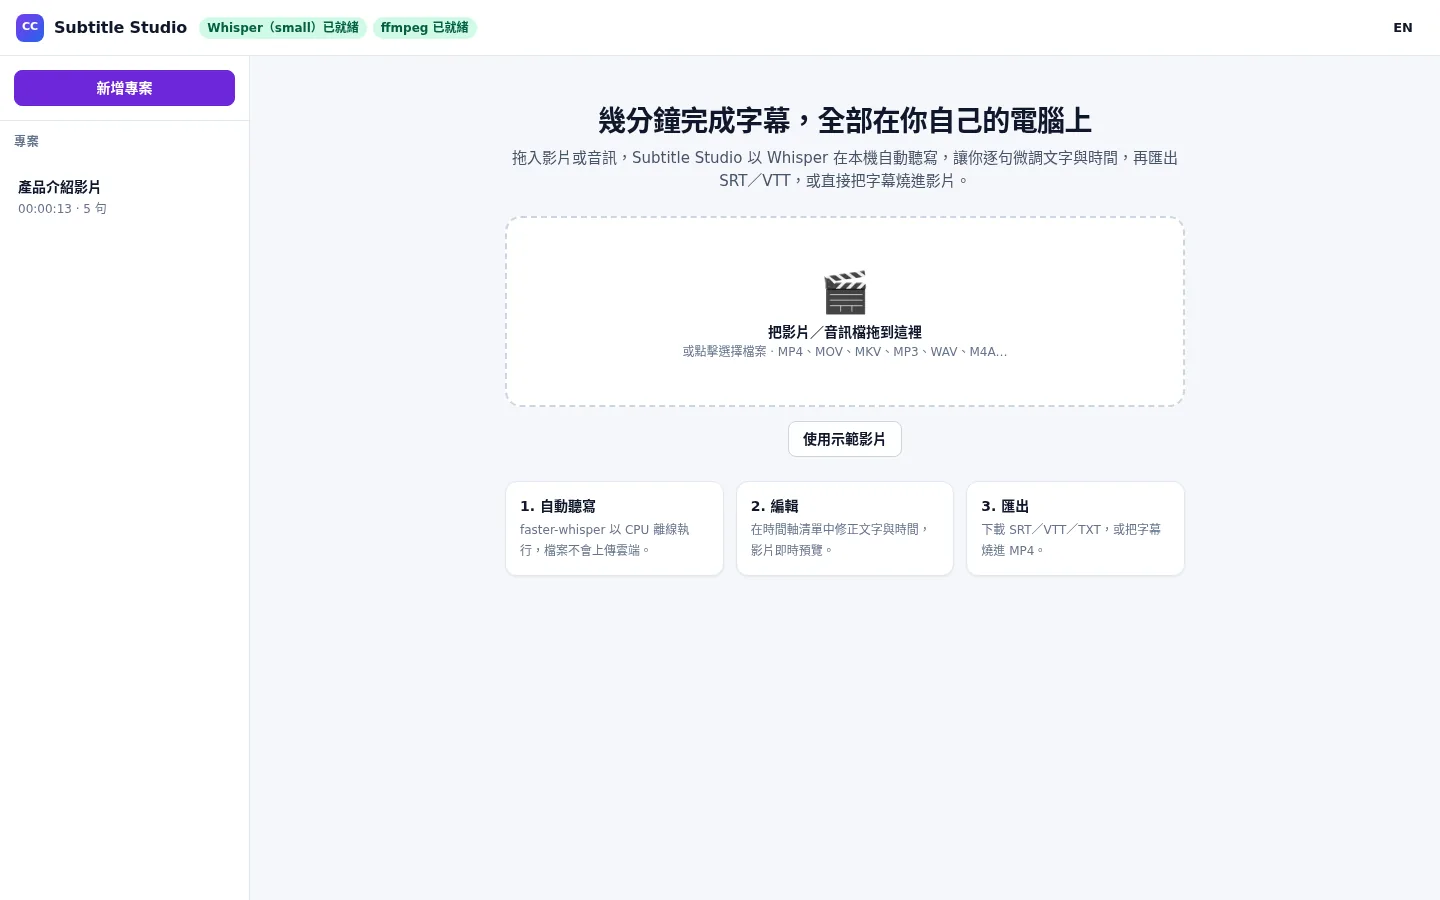Click the 專案 sidebar heading
1440x900 pixels.
[x=27, y=142]
